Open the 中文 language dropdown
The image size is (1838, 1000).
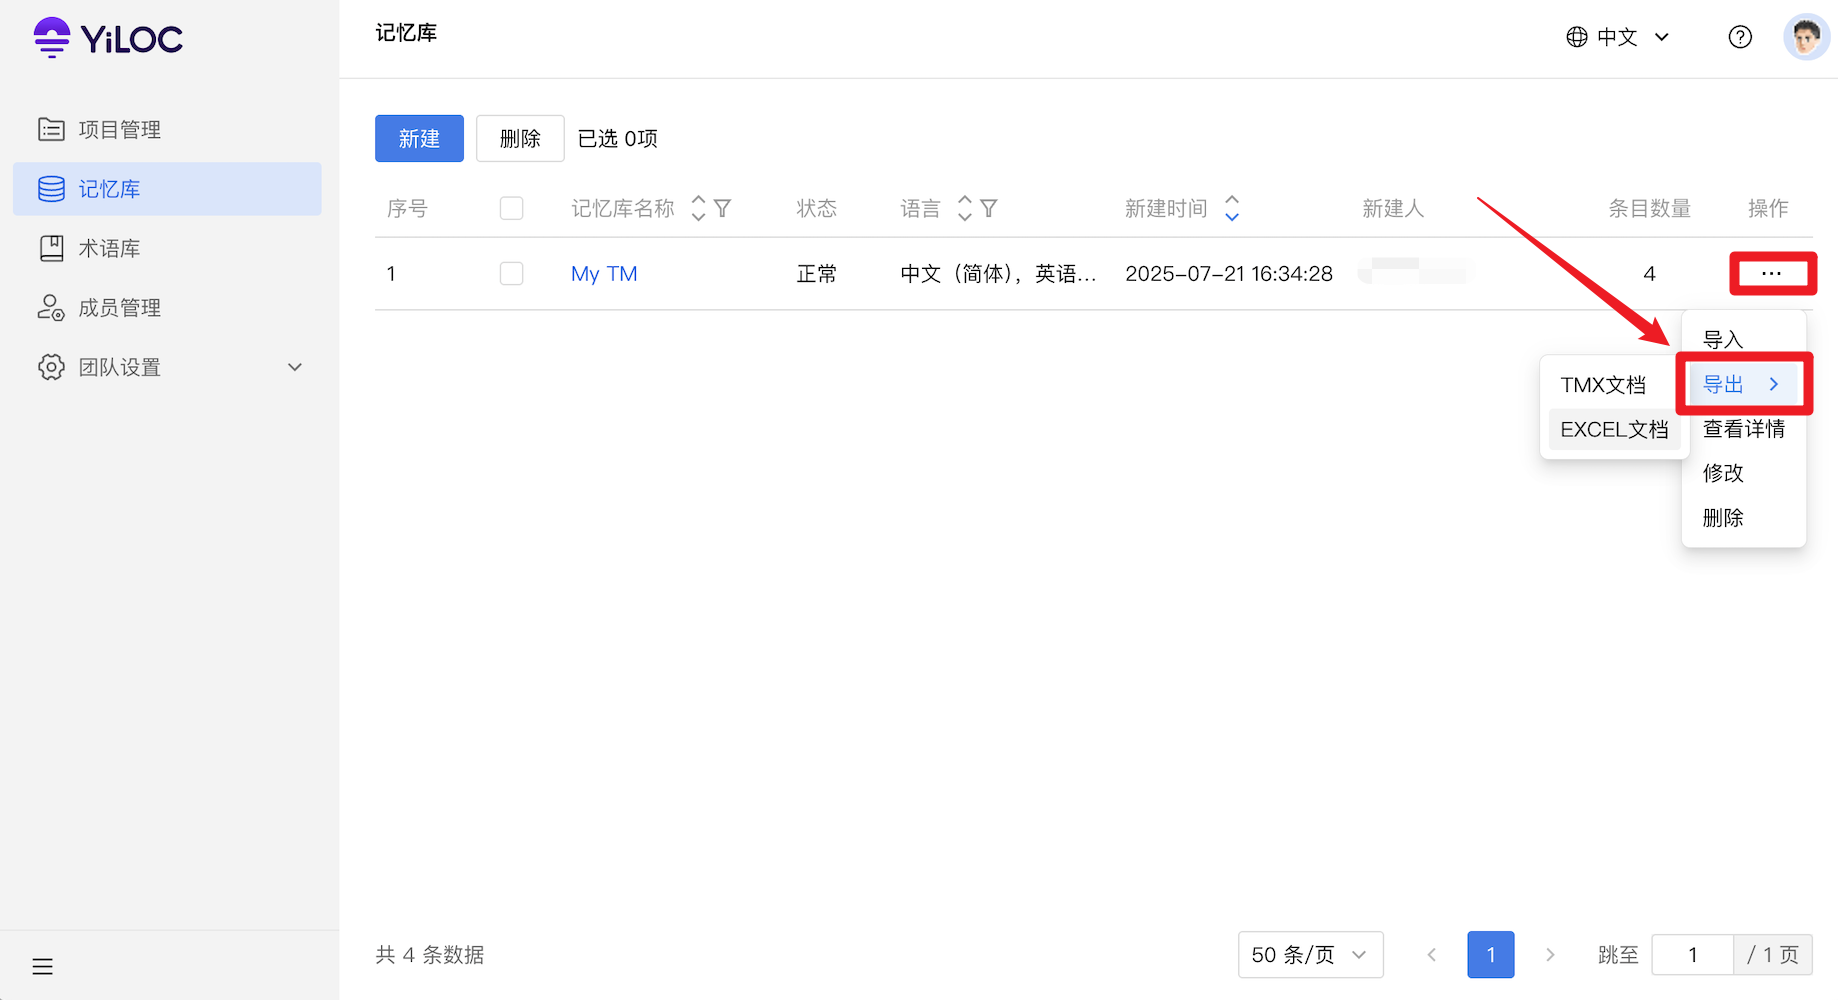1617,37
